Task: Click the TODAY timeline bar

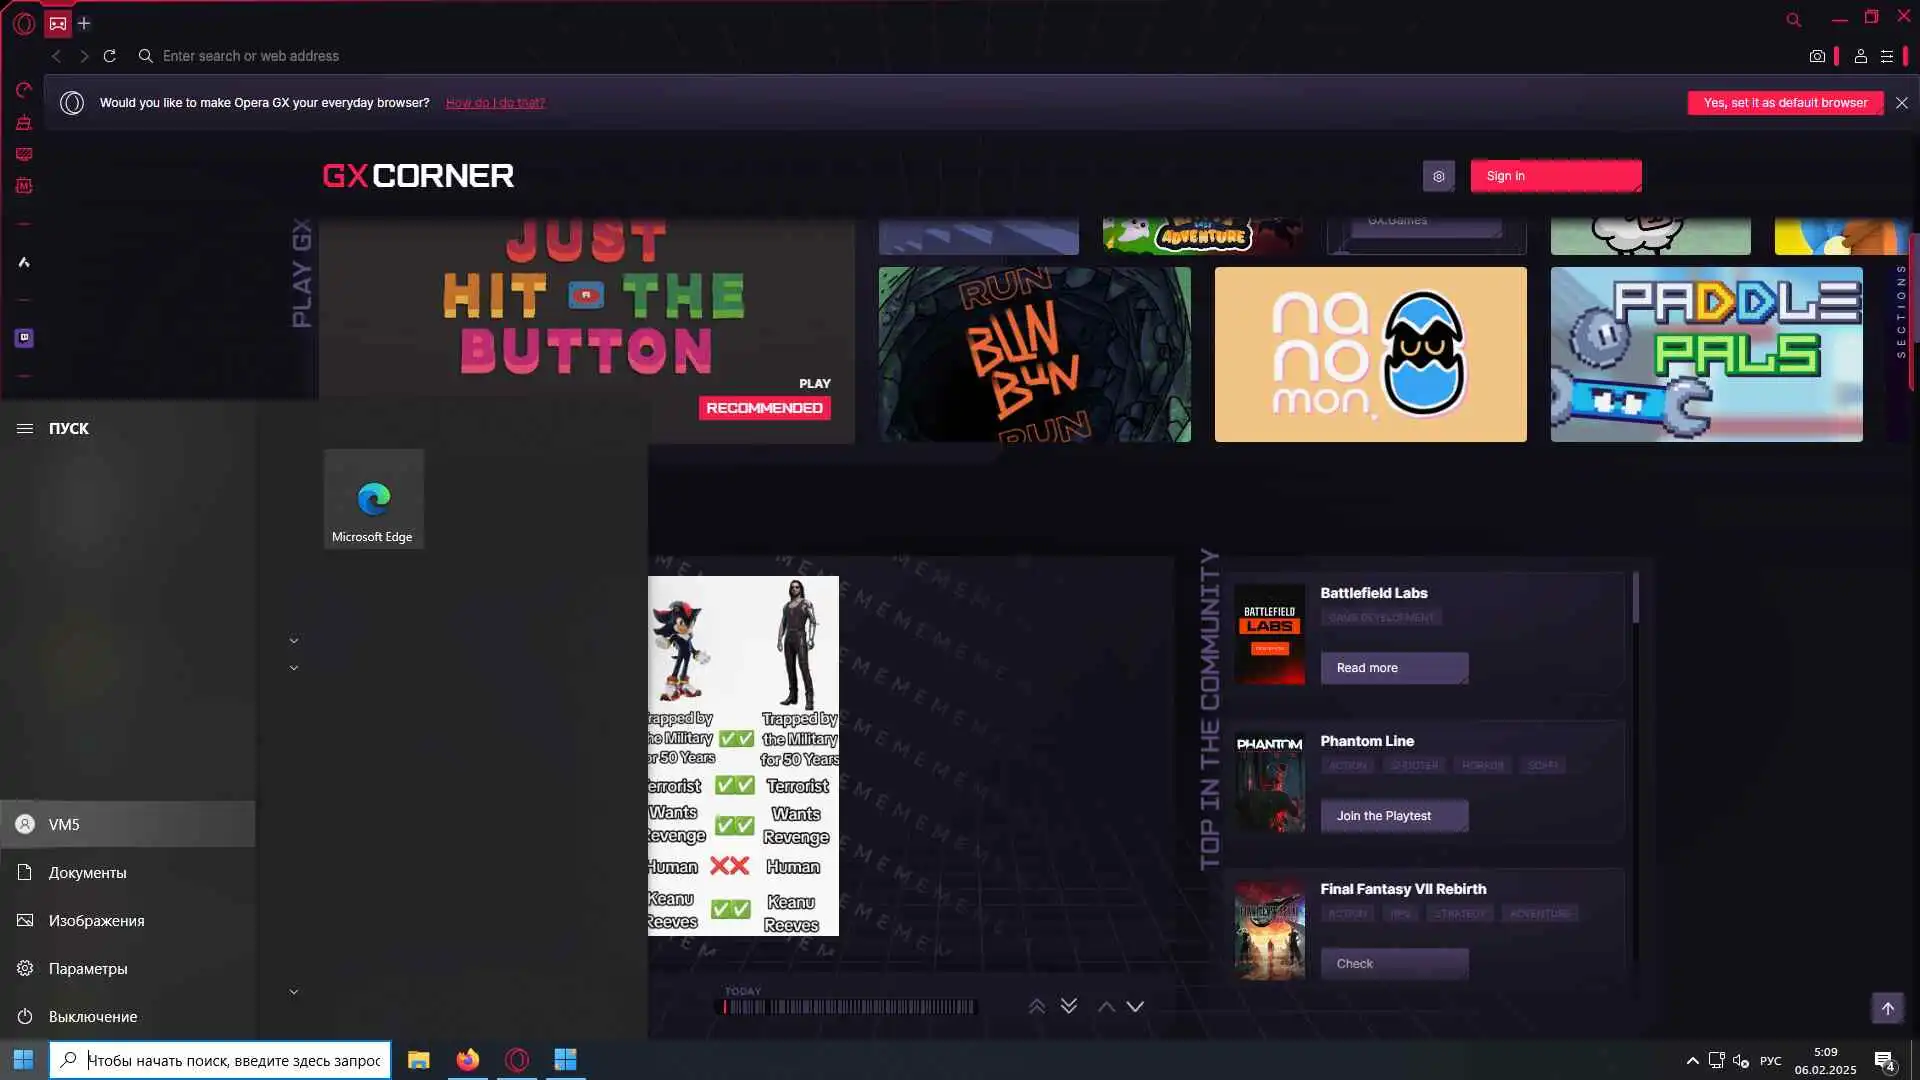Action: point(850,1007)
